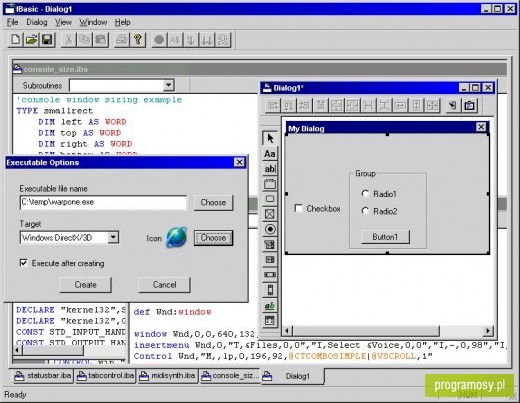Open the File menu
Screen dimensions: 520x403
12,22
